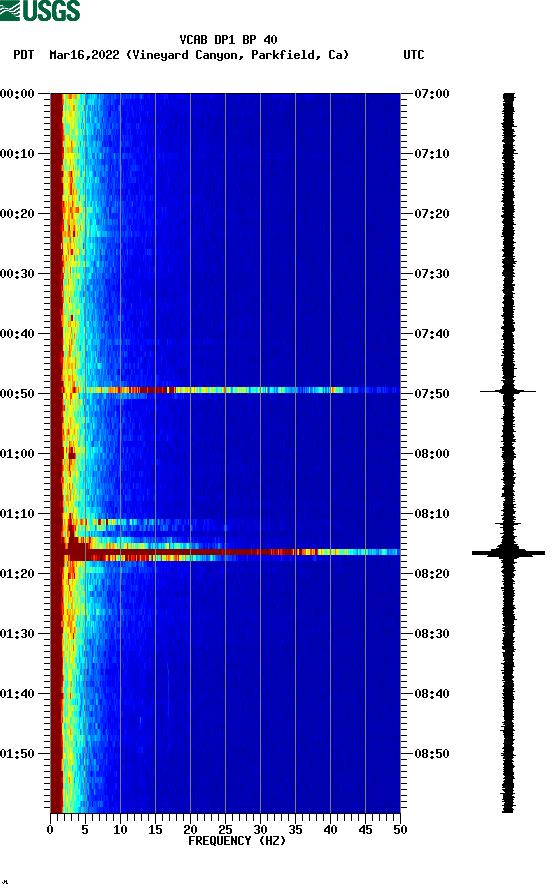Screen dimensions: 552x893
Task: Click the 'FREQUENCY (HZ)' axis title
Action: [x=236, y=841]
